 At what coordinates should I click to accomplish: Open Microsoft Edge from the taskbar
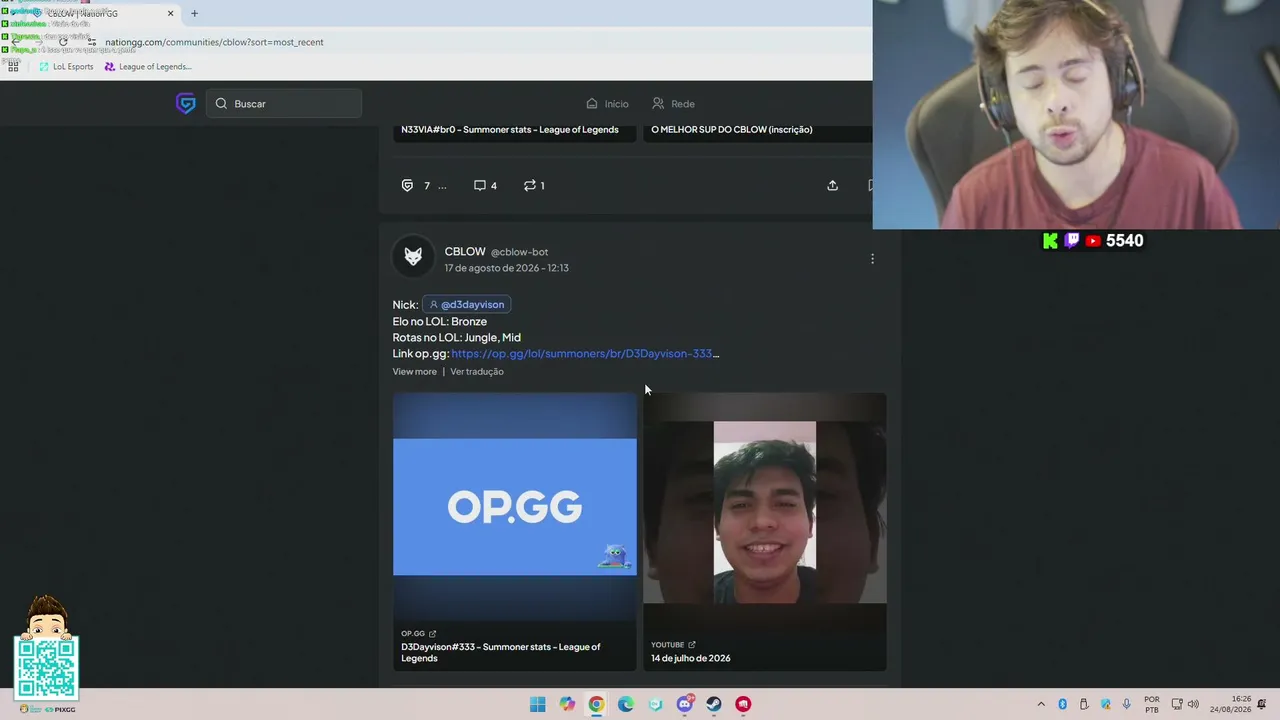point(626,704)
